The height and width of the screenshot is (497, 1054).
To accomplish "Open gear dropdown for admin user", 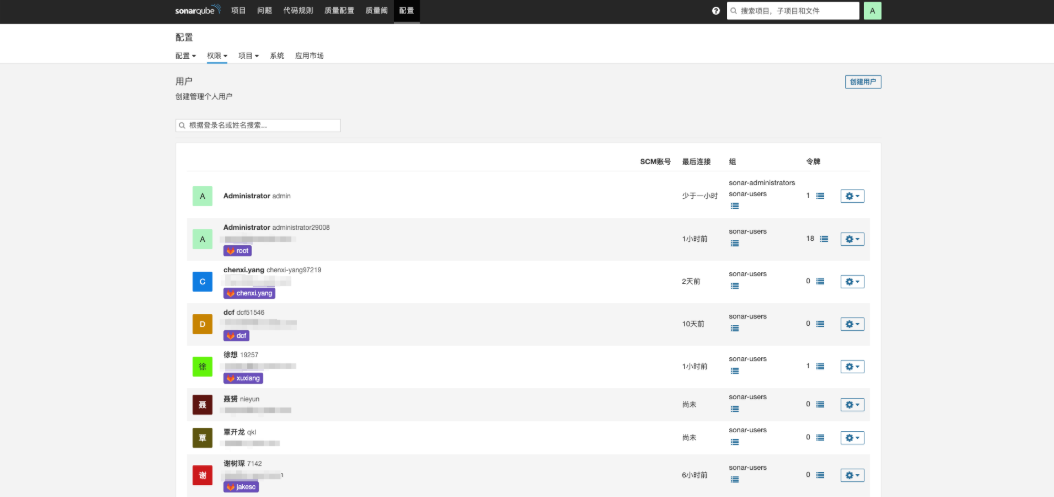I will point(852,196).
